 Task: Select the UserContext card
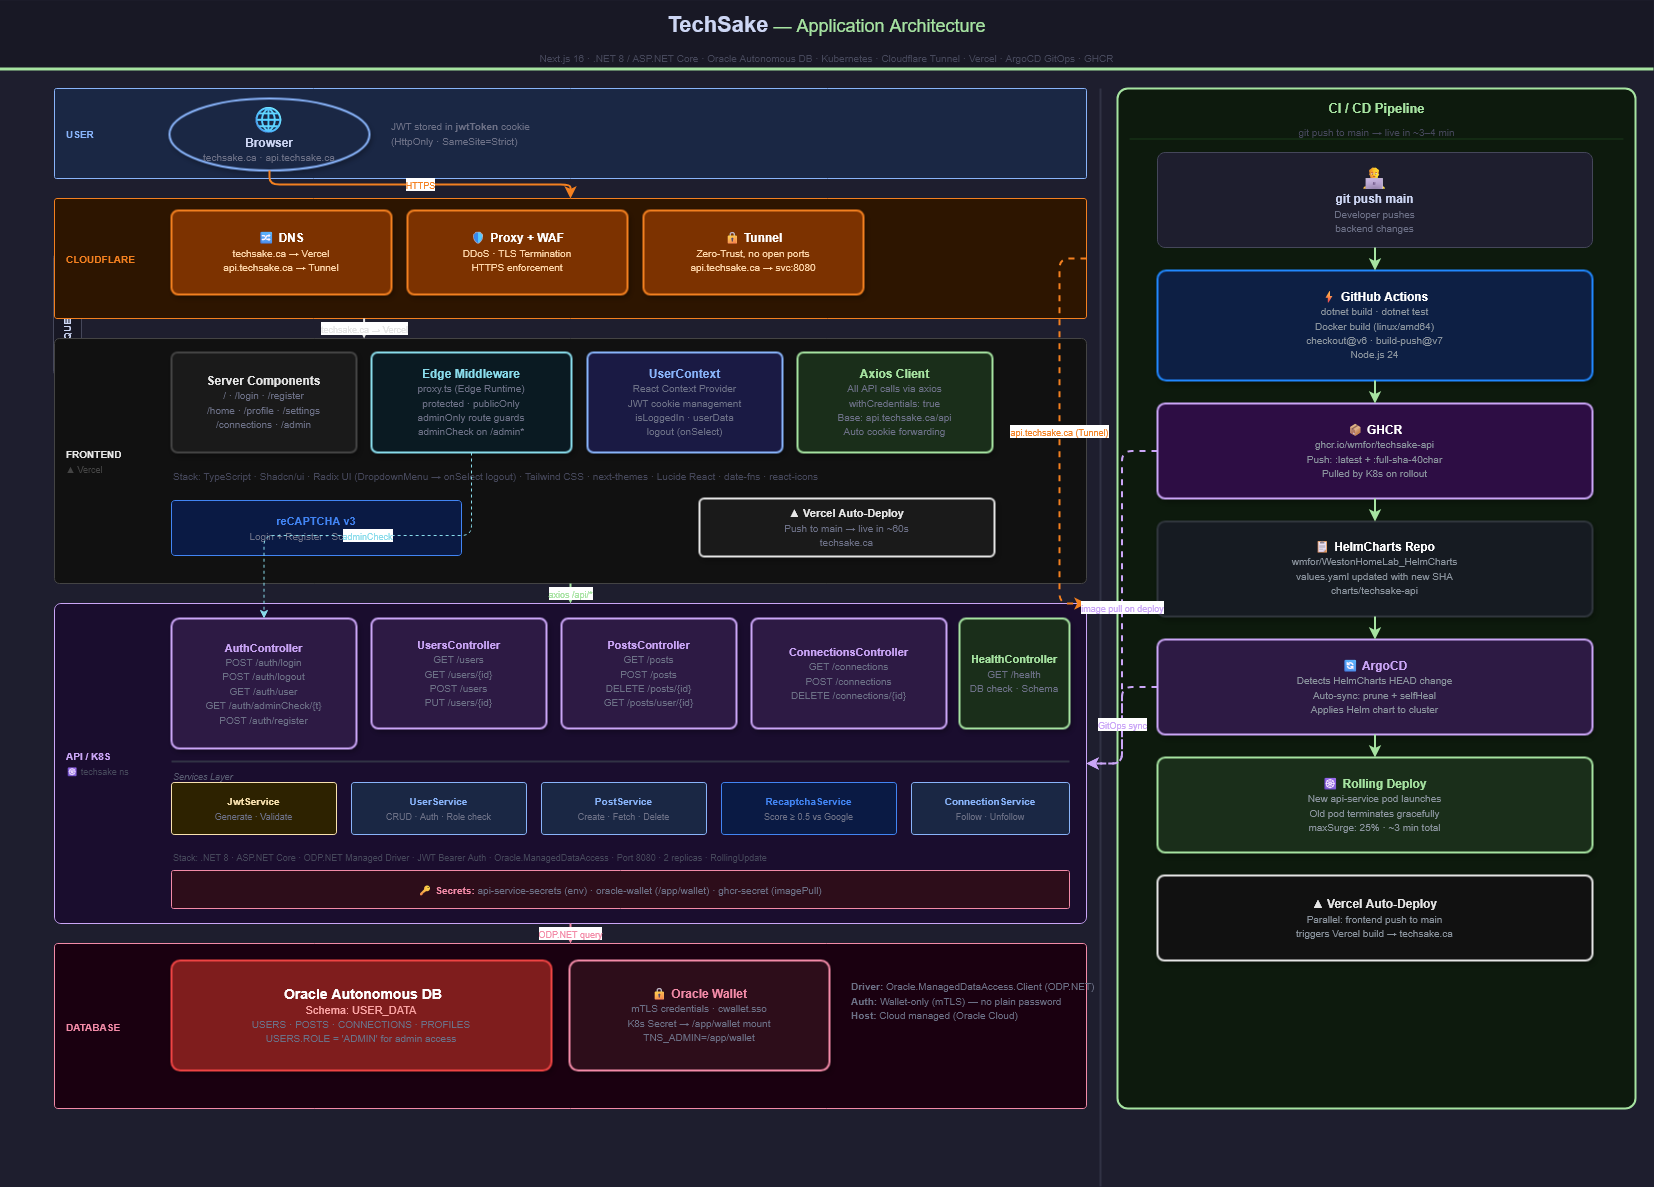684,403
